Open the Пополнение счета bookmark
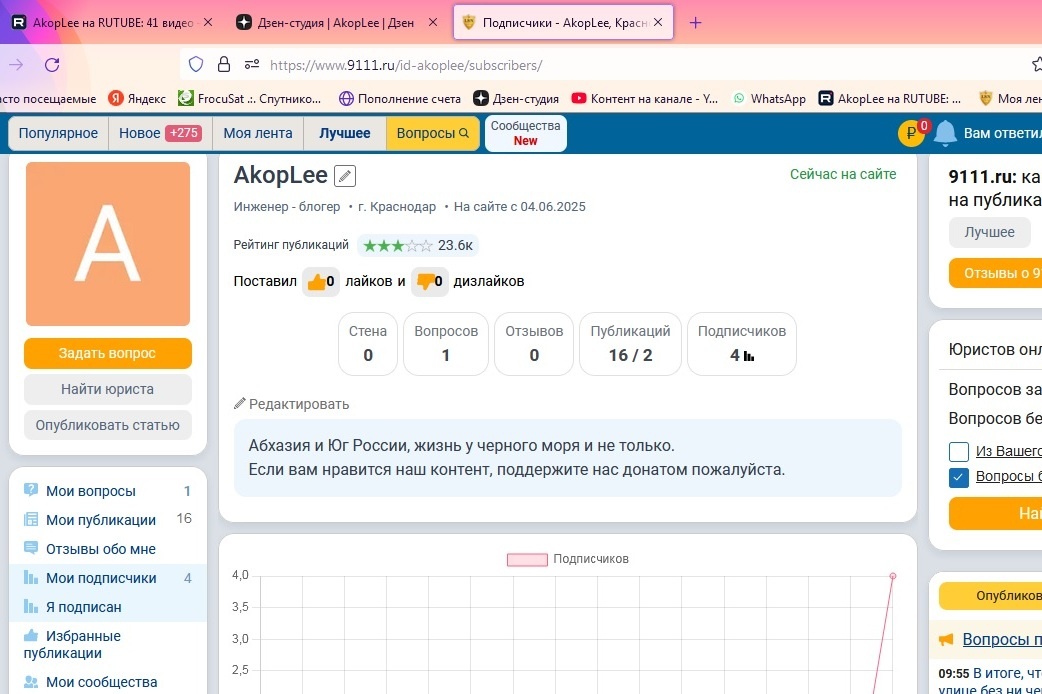This screenshot has height=694, width=1042. 400,98
